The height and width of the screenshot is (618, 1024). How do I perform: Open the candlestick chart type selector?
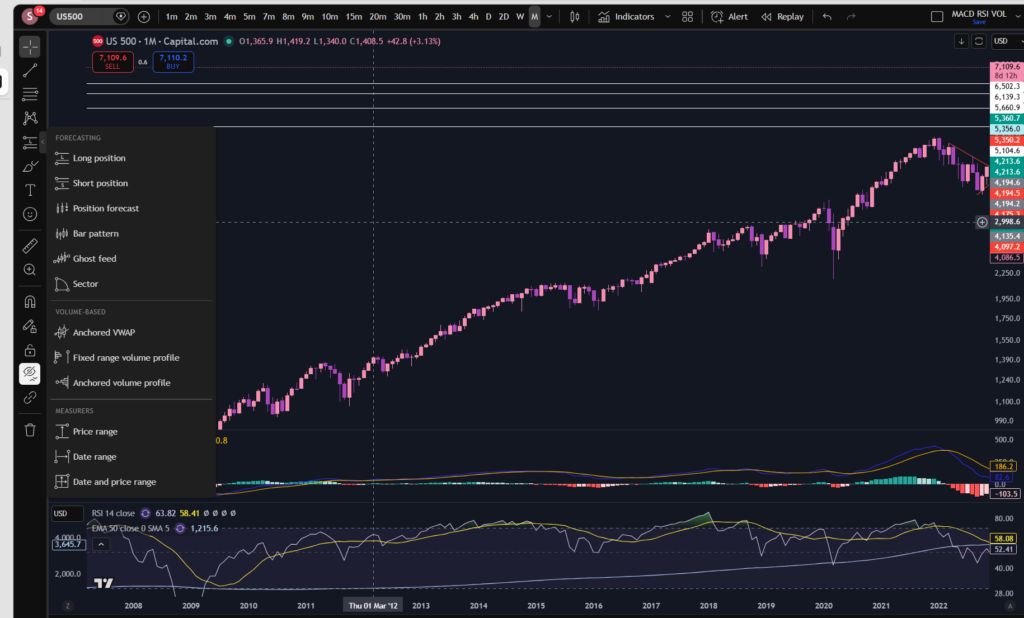pos(575,16)
